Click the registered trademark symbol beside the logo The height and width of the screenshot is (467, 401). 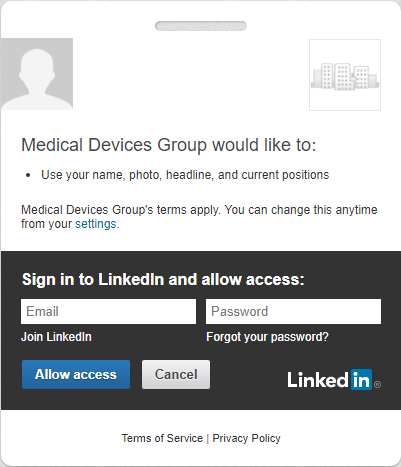coord(377,385)
